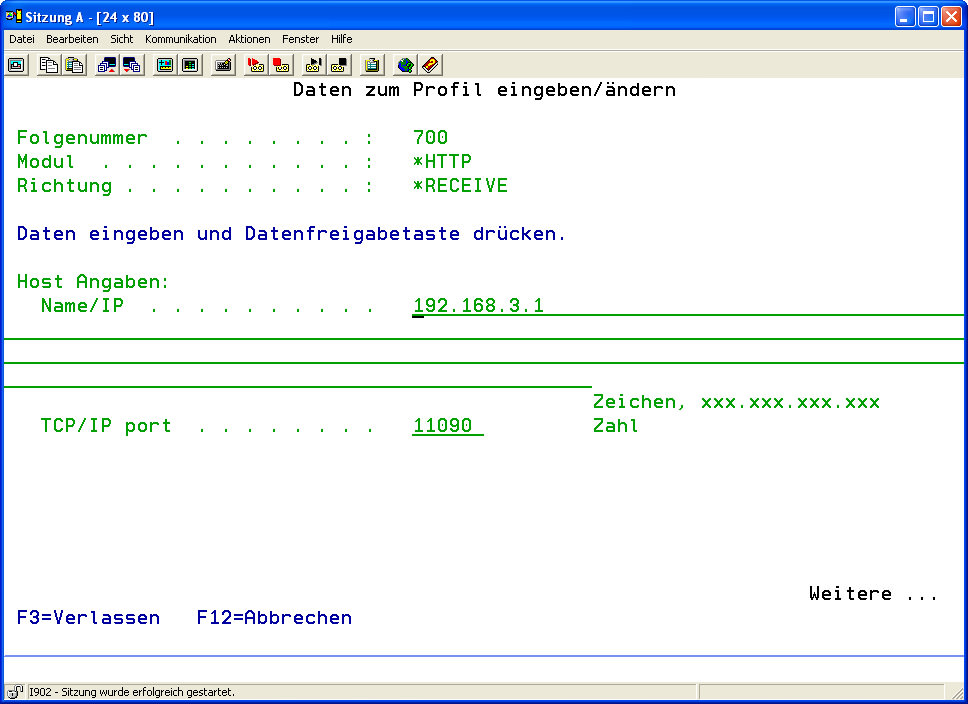Click the Print Screen toolbar icon

(x=16, y=65)
